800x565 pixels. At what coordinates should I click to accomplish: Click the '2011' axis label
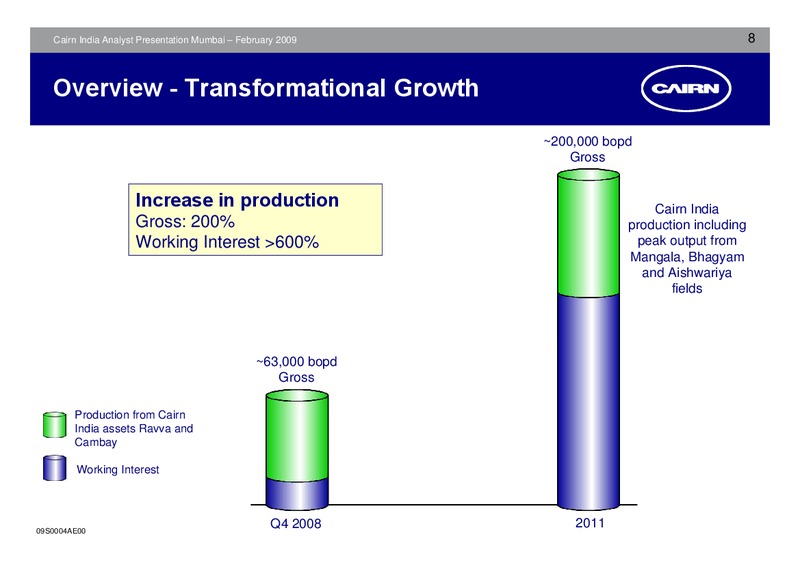pyautogui.click(x=590, y=523)
